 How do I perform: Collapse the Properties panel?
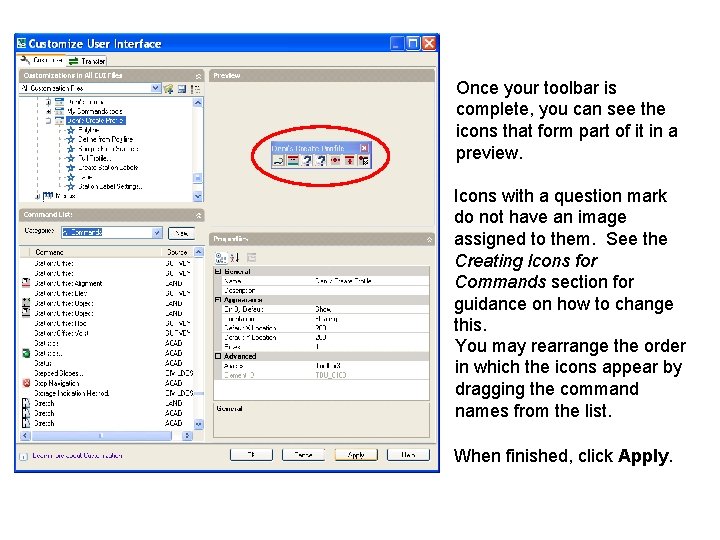[429, 239]
